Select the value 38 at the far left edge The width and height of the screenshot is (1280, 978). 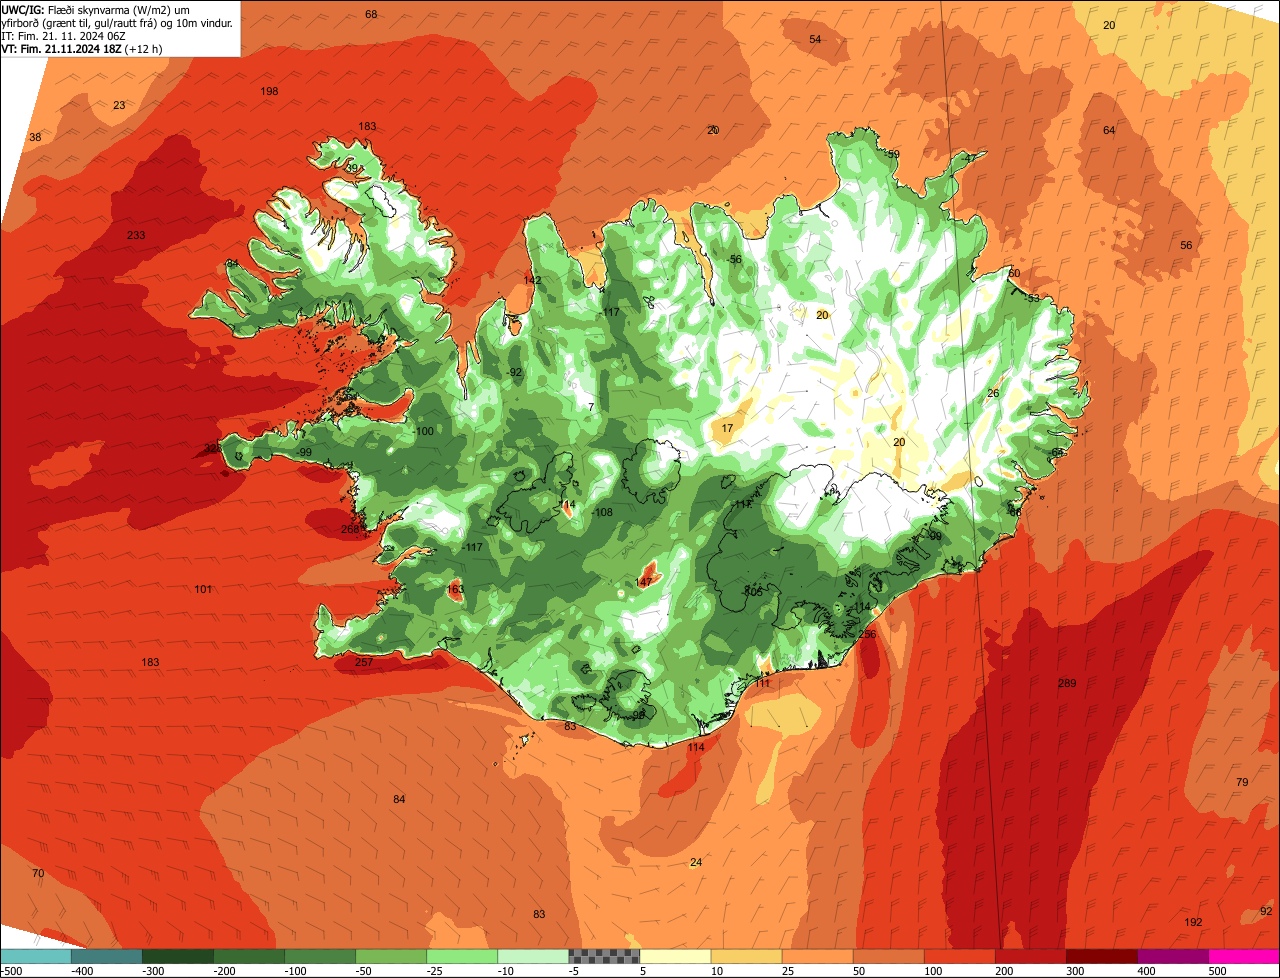[35, 137]
